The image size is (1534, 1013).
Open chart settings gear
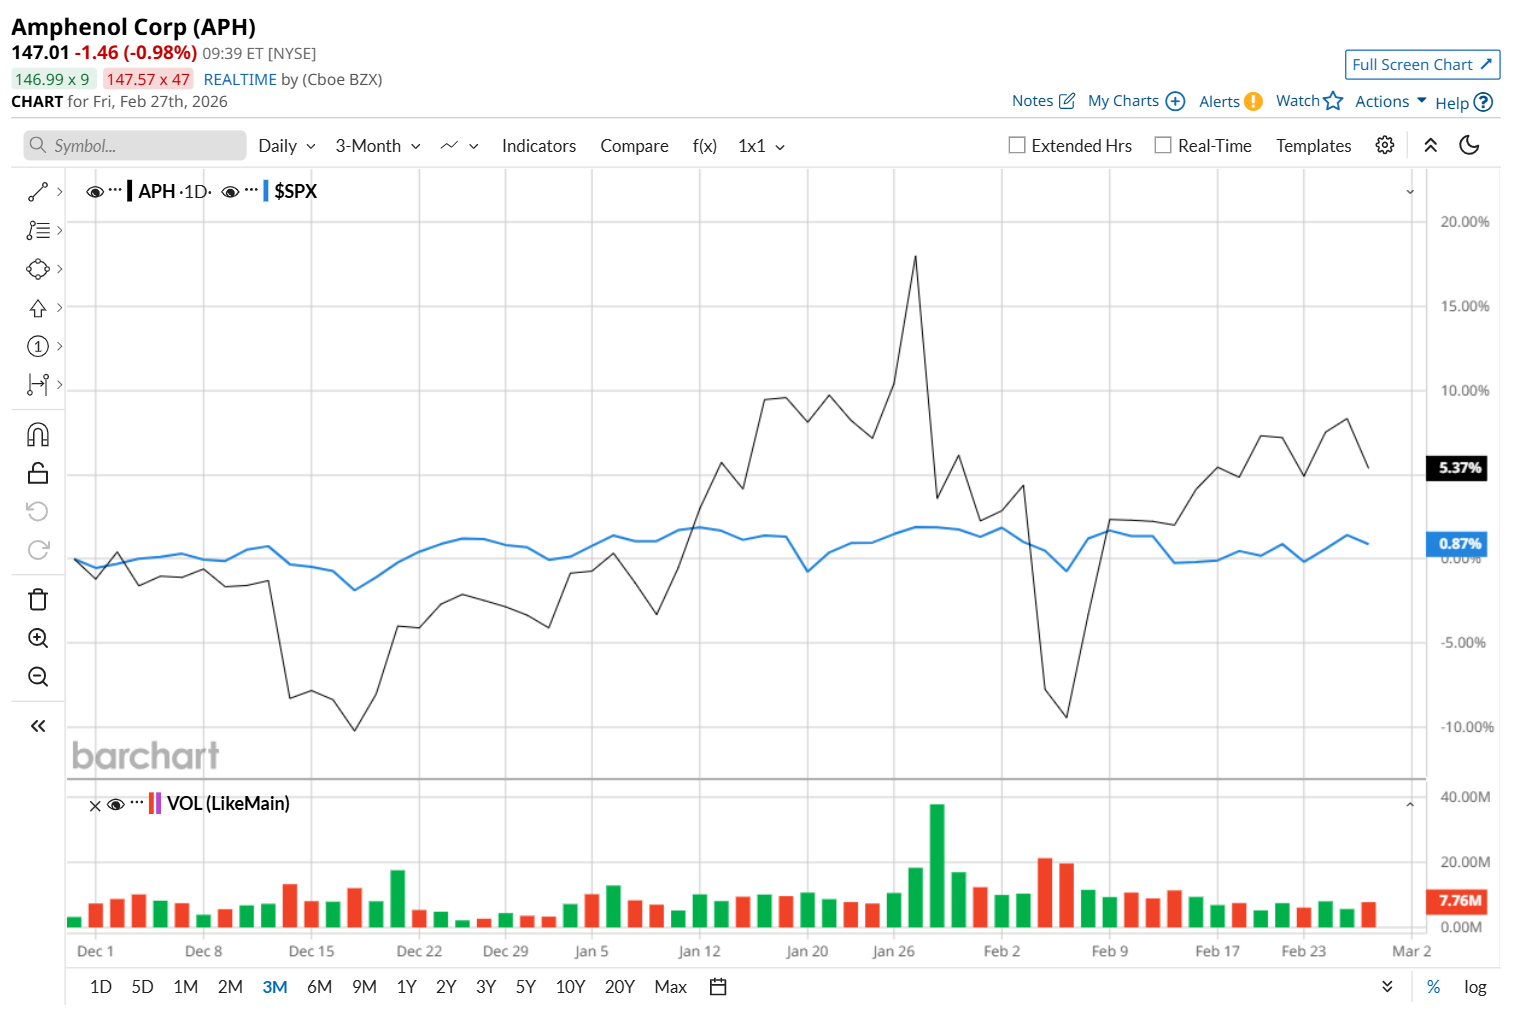(1385, 145)
